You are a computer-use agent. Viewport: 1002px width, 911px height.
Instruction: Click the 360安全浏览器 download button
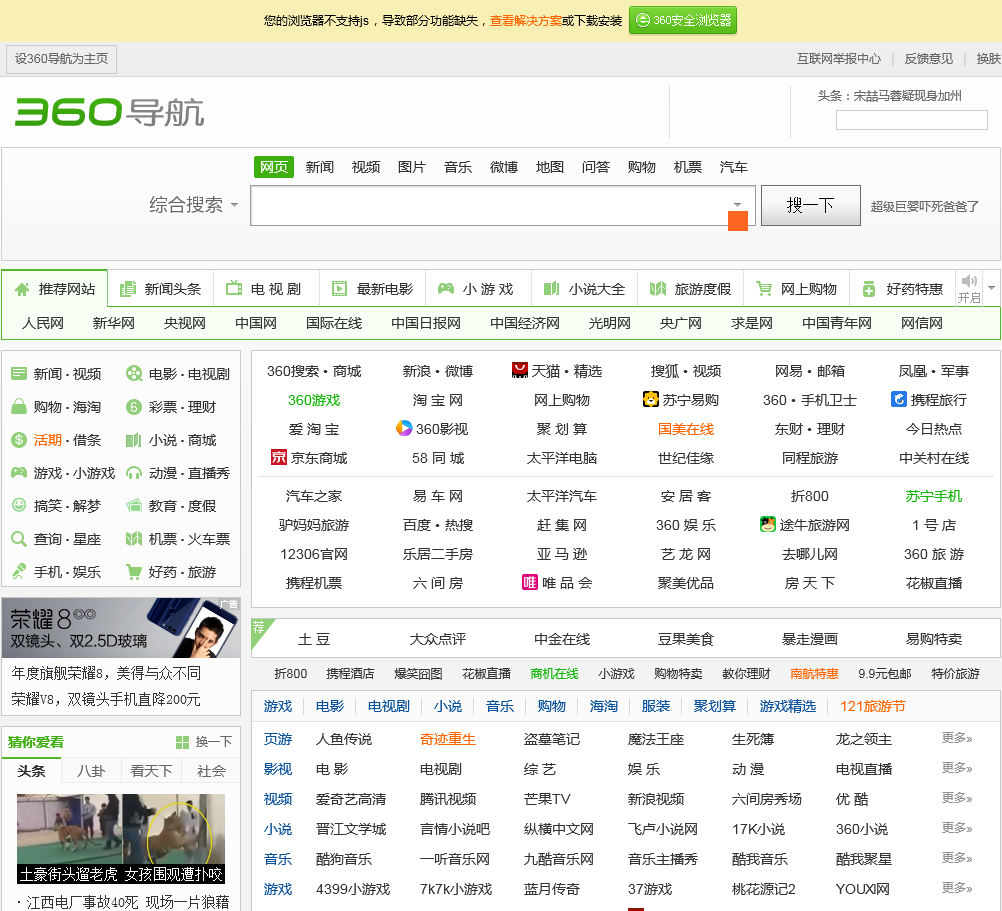[683, 20]
